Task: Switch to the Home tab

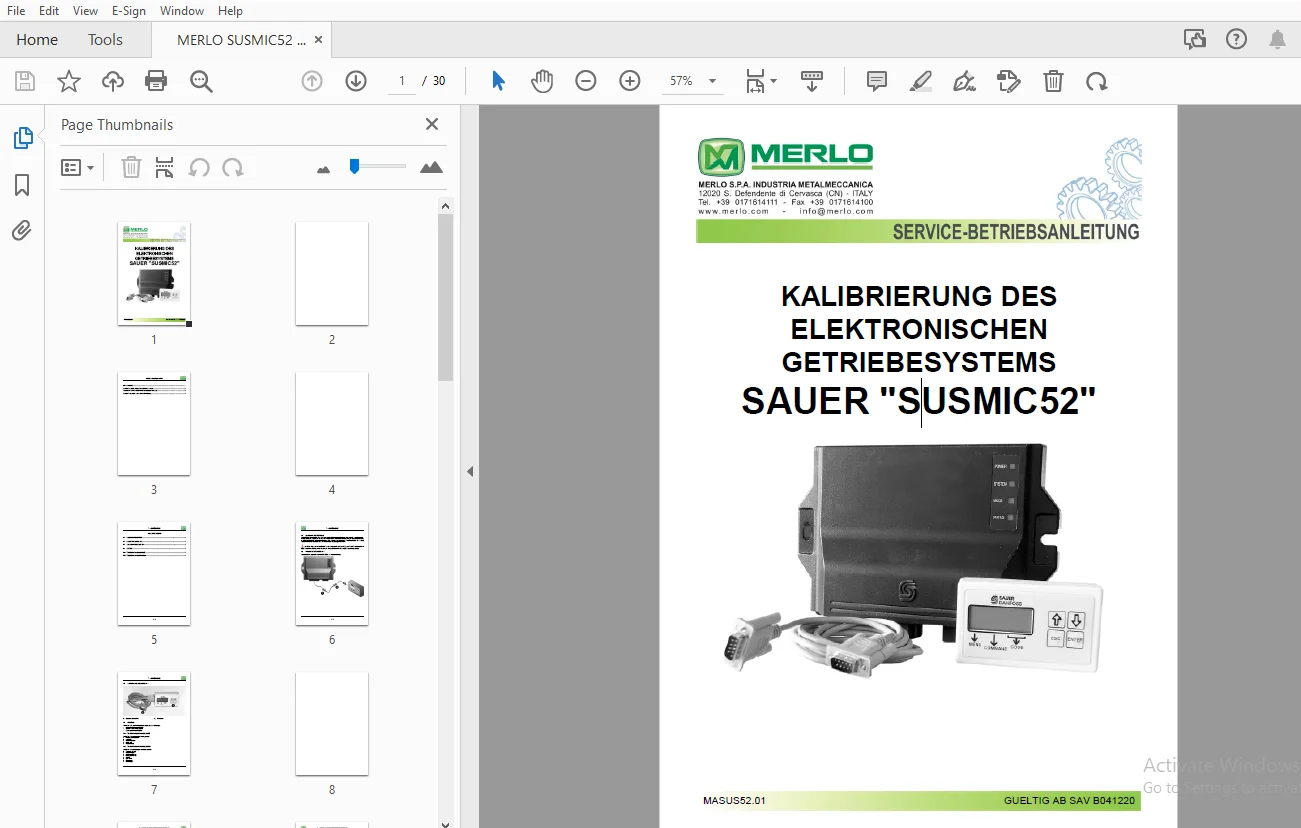Action: (37, 40)
